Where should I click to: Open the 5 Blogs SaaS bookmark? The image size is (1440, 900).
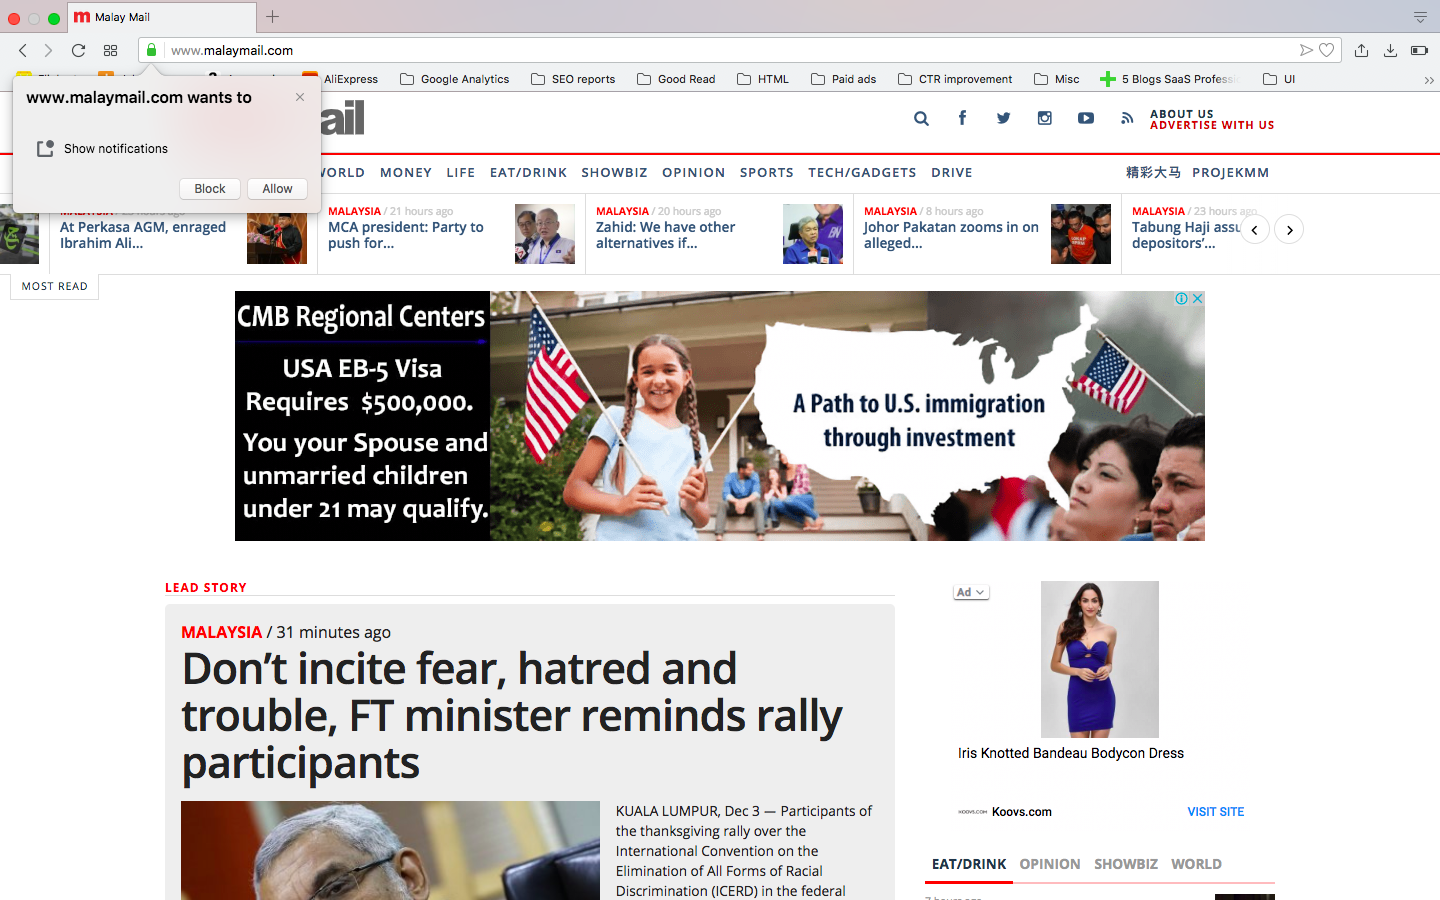click(x=1170, y=79)
